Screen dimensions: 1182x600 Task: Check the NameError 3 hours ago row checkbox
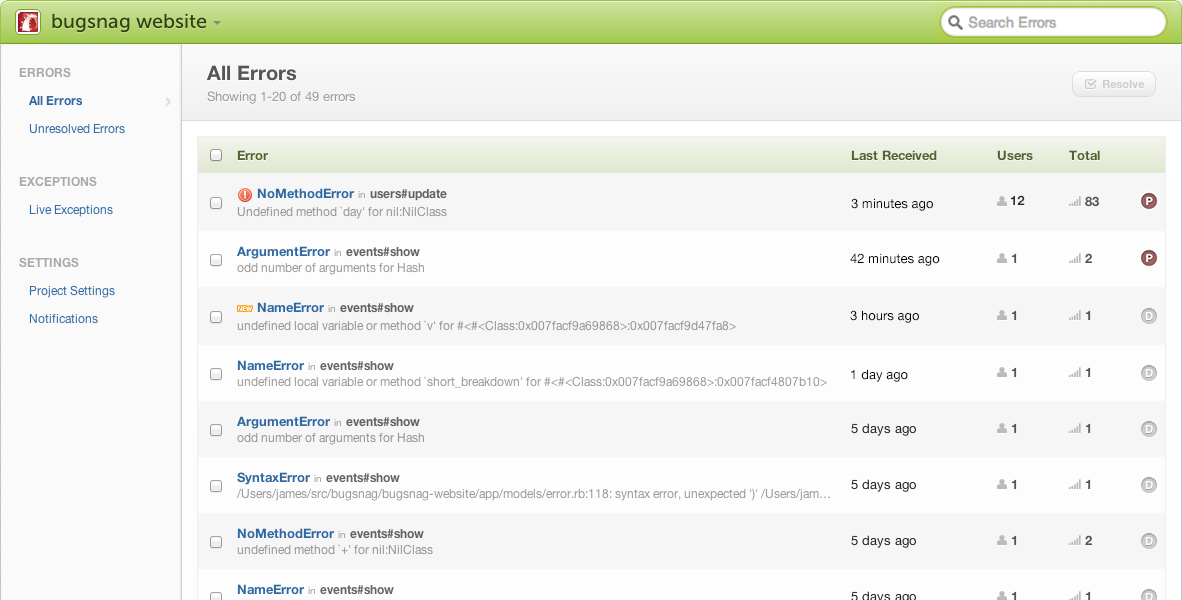[x=216, y=317]
